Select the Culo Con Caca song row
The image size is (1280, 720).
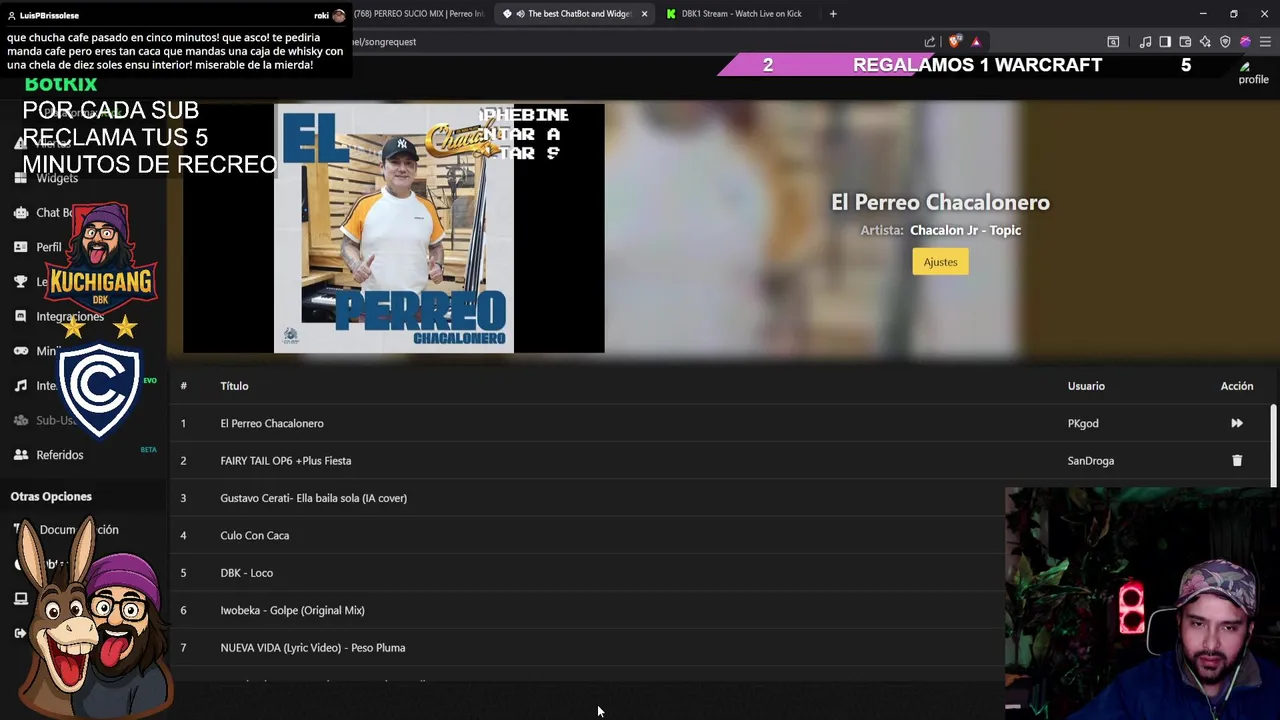(x=588, y=535)
